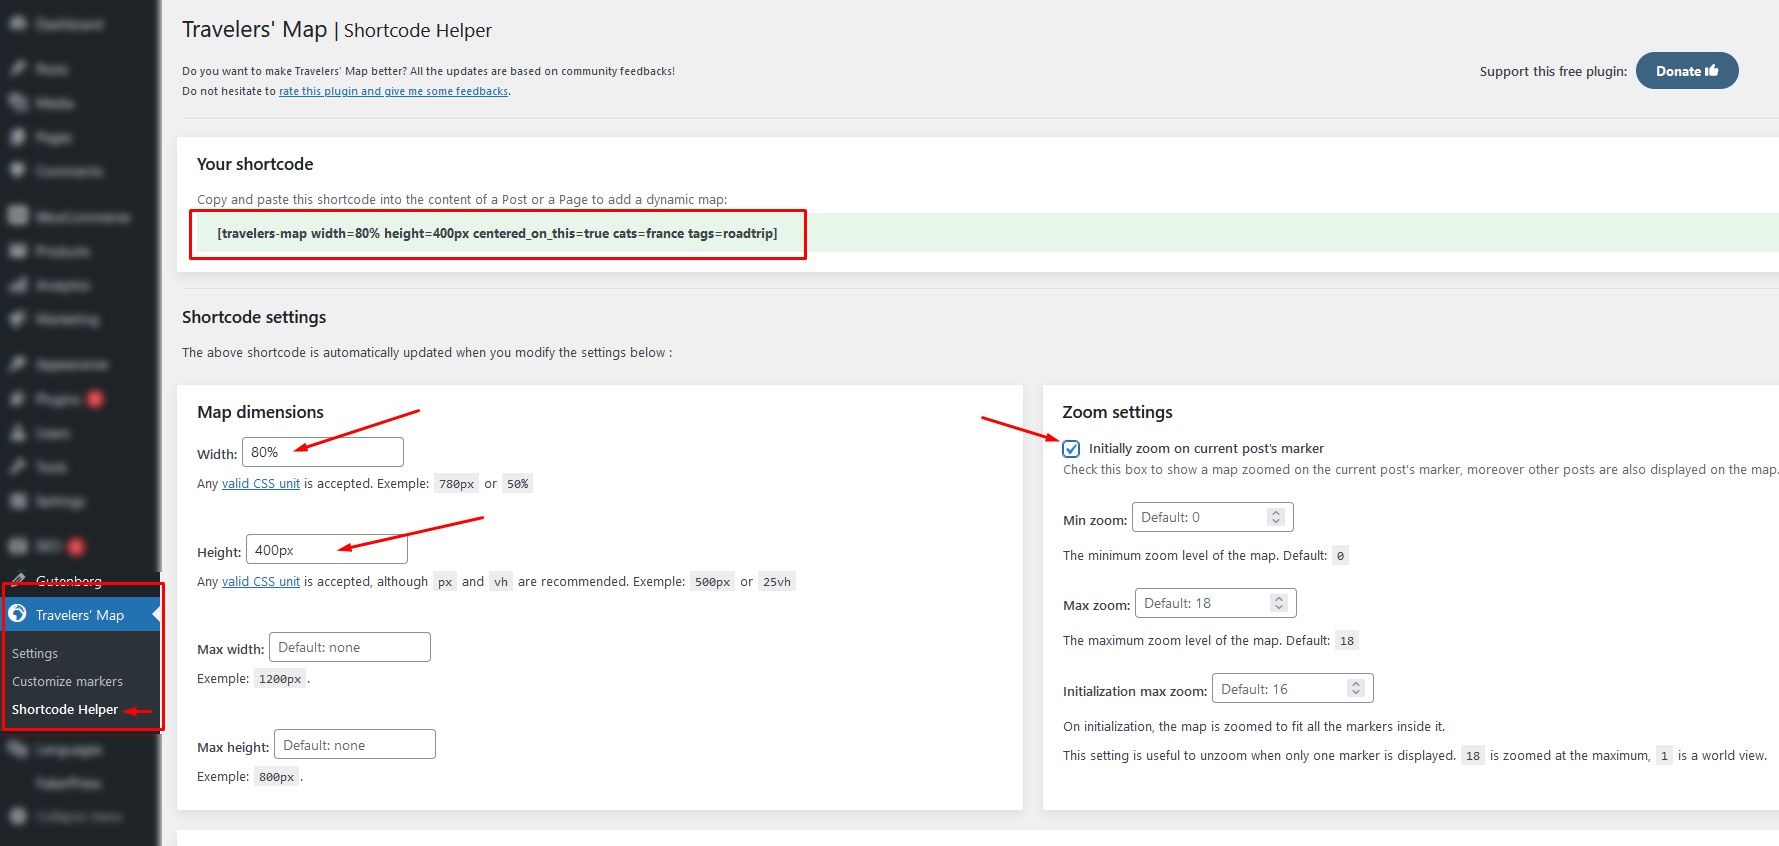Uncheck "Initially zoom on current post's marker"
The image size is (1779, 846).
tap(1071, 449)
